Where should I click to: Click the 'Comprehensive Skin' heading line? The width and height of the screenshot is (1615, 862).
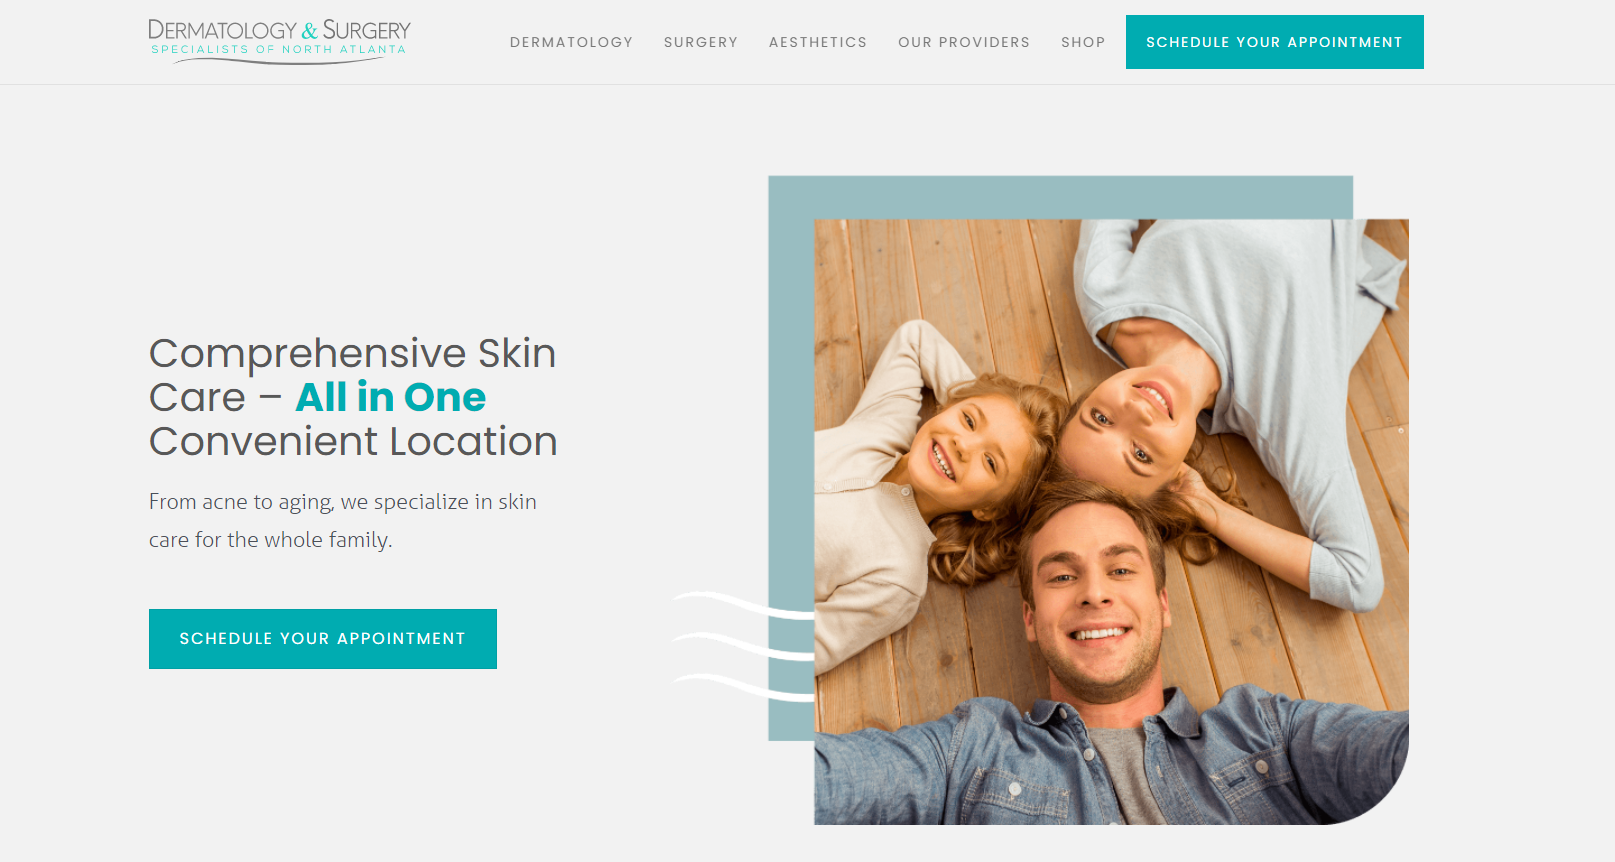(x=352, y=354)
